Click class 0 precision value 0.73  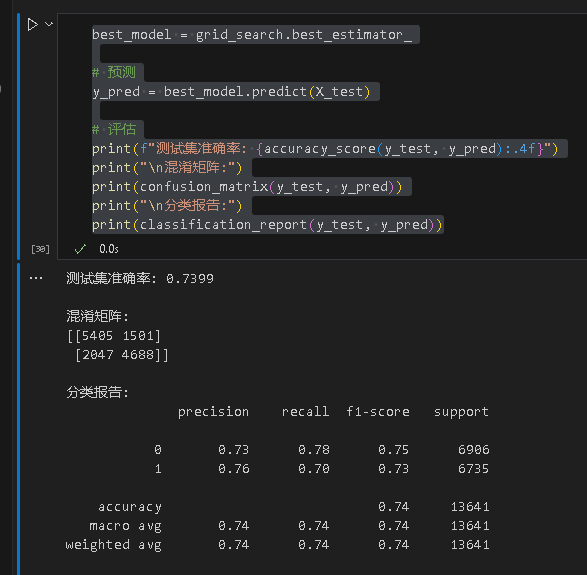tap(234, 450)
